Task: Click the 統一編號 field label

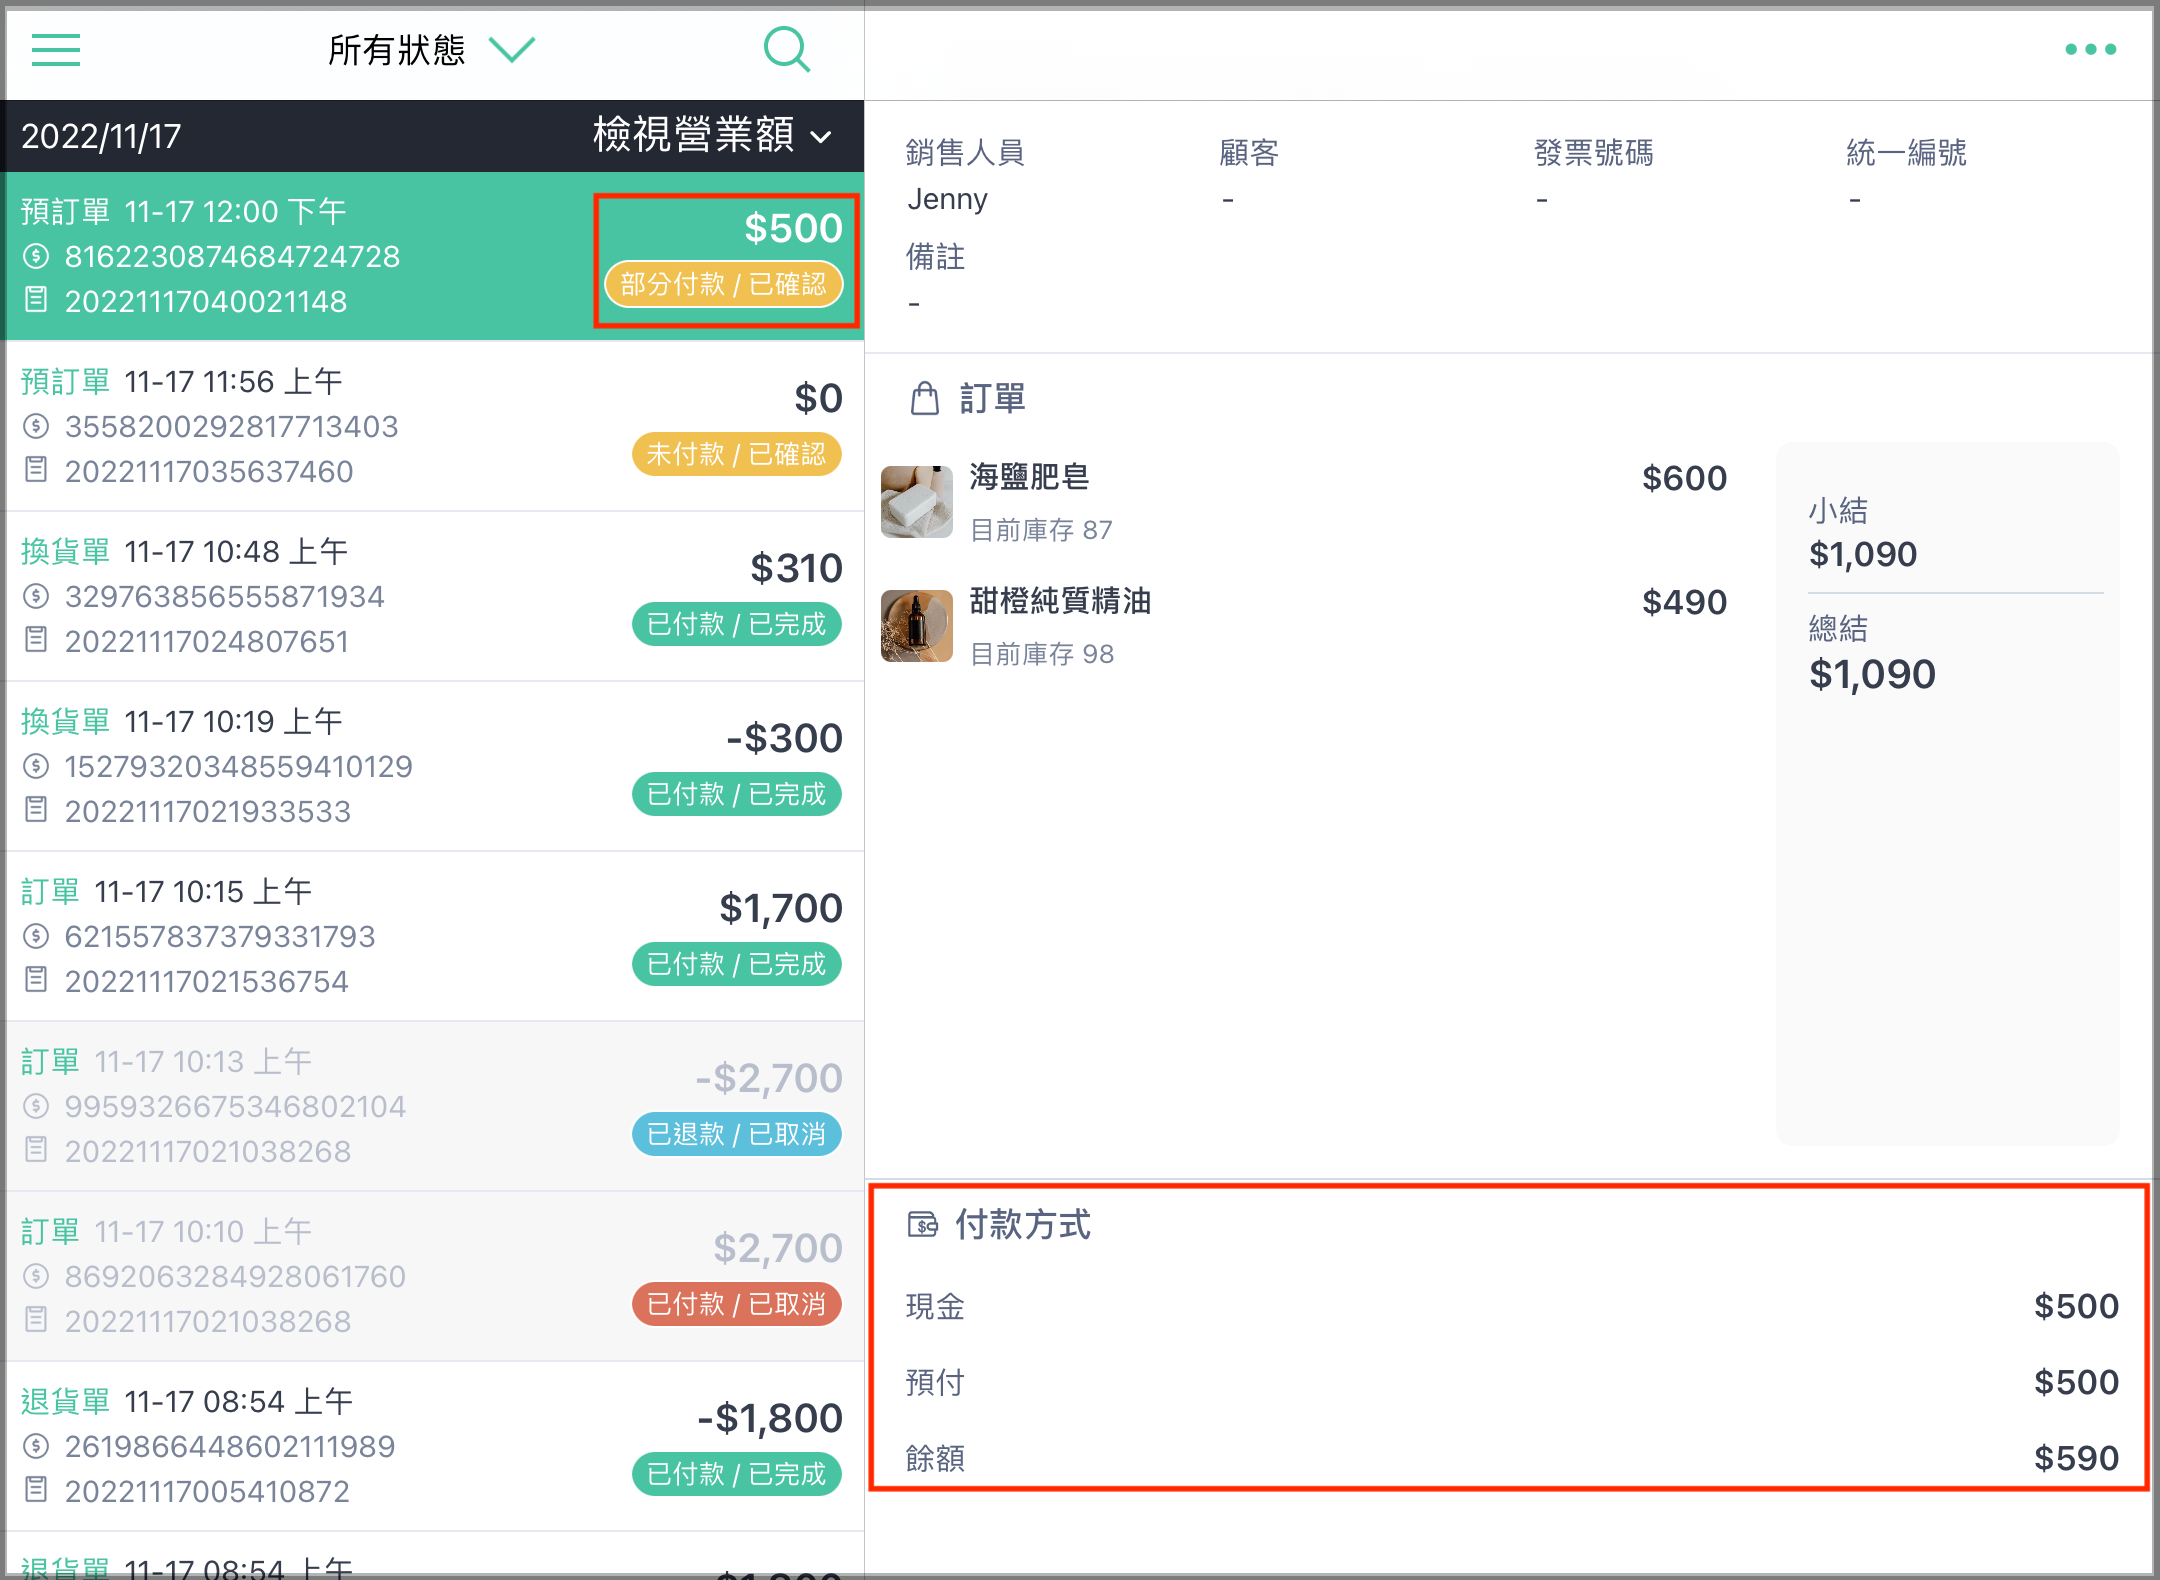Action: (1906, 153)
